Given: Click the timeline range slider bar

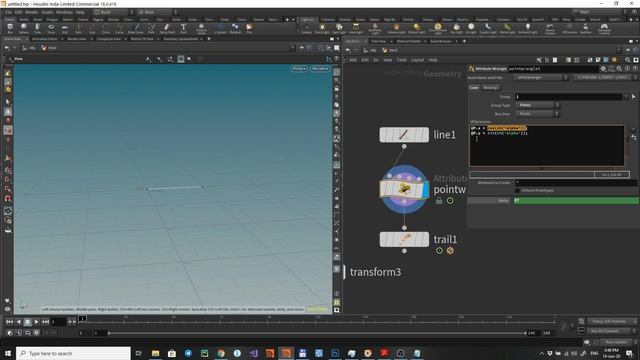Looking at the screenshot, I should 317,333.
